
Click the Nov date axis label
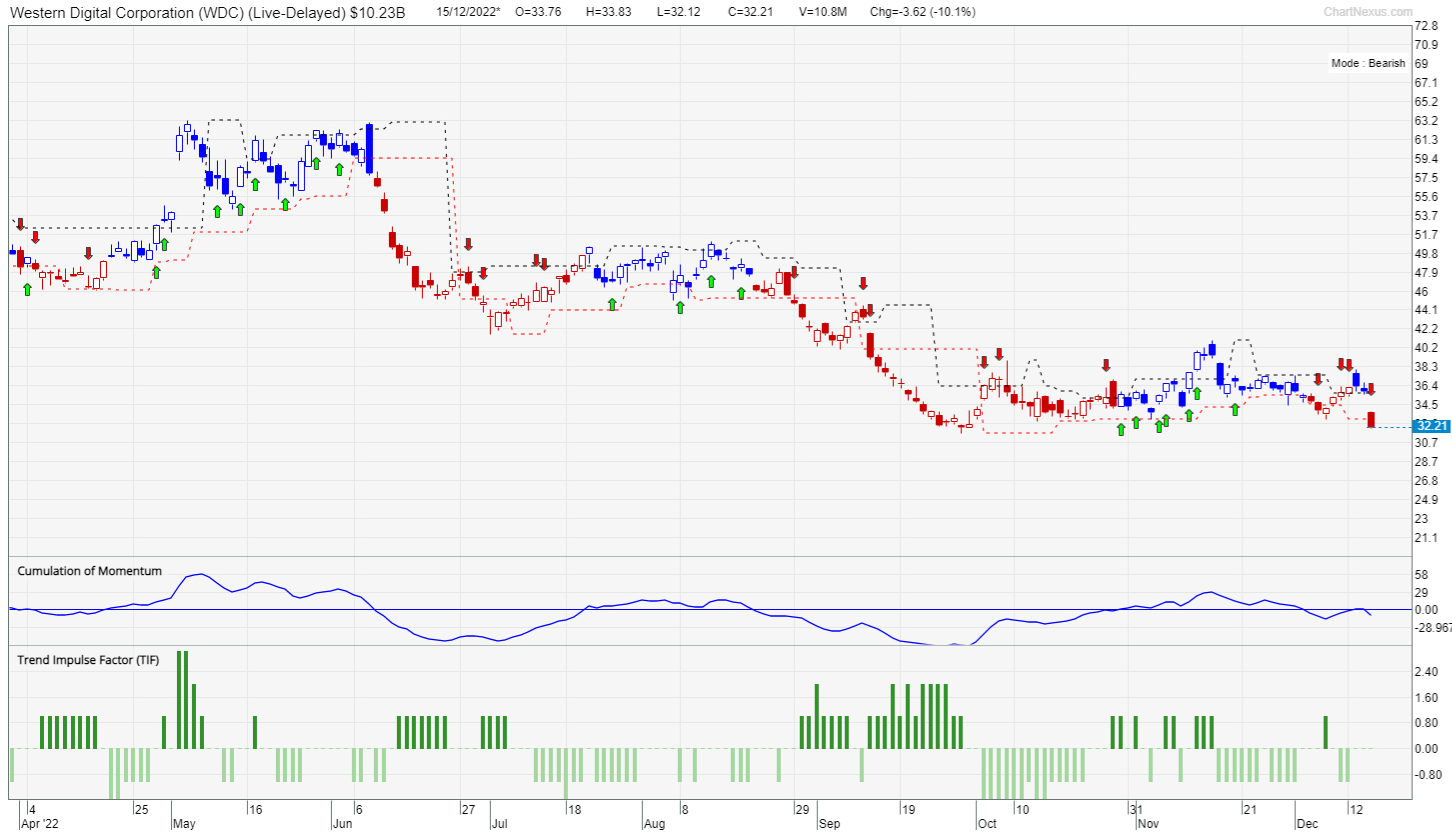pyautogui.click(x=1146, y=825)
